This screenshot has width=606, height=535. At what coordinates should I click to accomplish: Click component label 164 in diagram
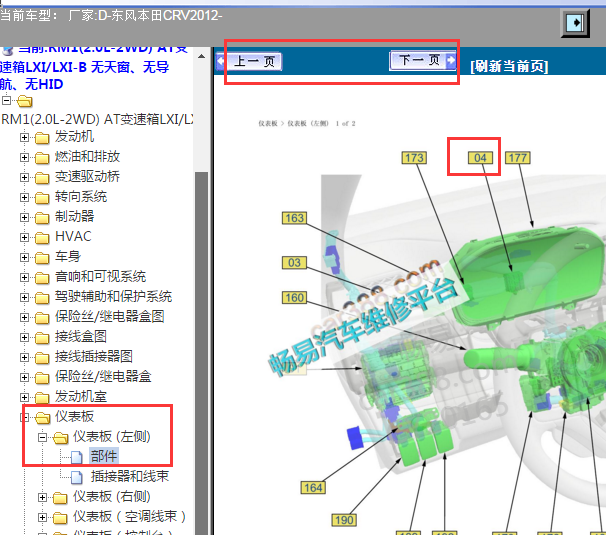[x=313, y=487]
